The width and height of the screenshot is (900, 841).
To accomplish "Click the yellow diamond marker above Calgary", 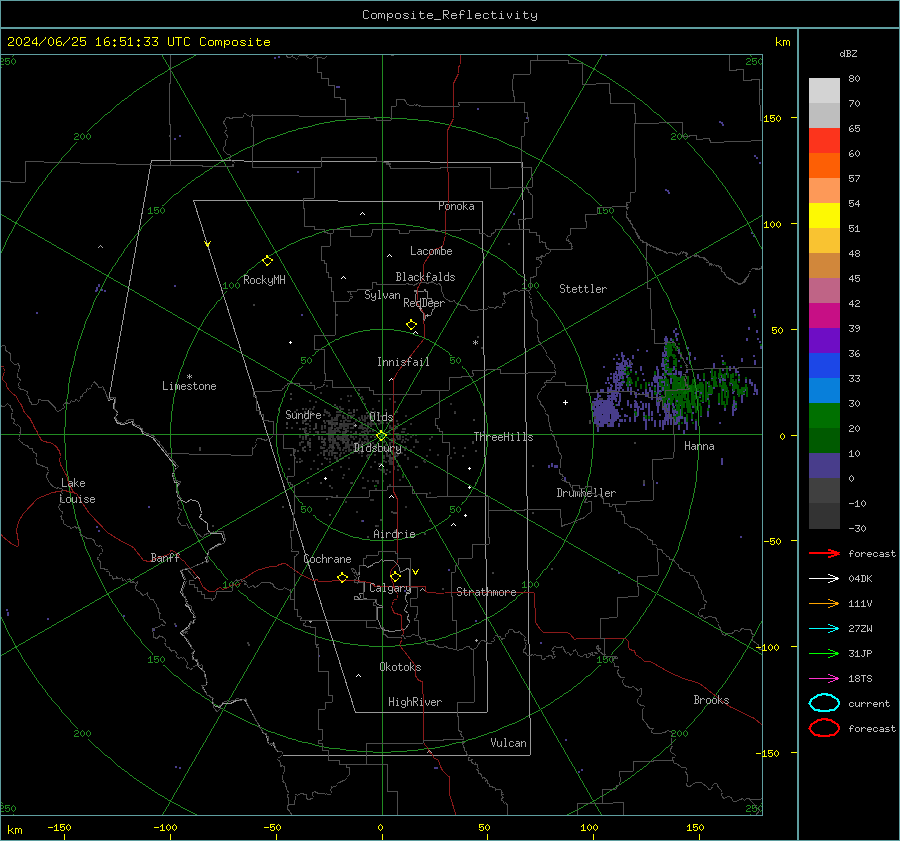I will pos(395,576).
